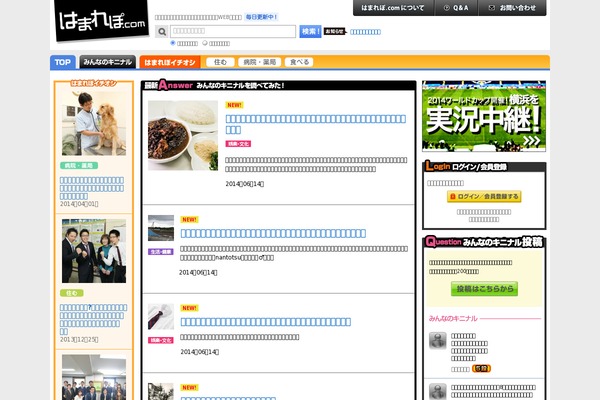Open the necktie article thumbnail
Image resolution: width=600 pixels, height=400 pixels.
(x=161, y=317)
